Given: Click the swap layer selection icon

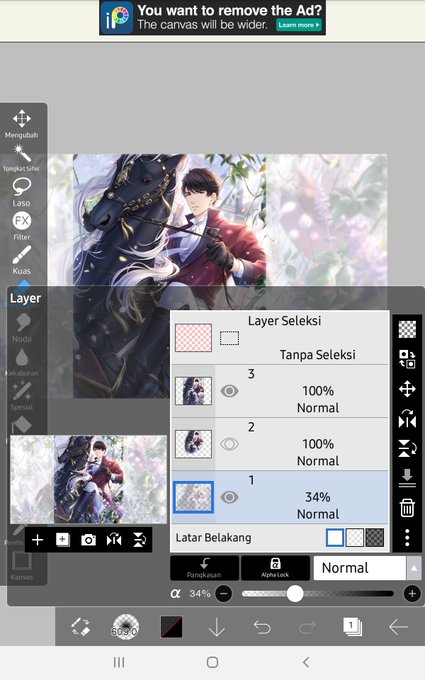Looking at the screenshot, I should click(x=407, y=359).
